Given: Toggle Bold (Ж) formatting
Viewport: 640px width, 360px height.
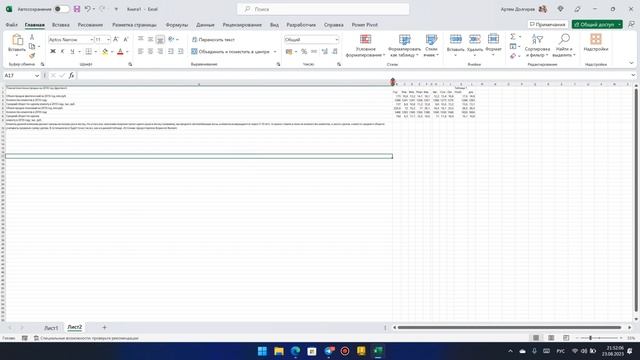Looking at the screenshot, I should pyautogui.click(x=53, y=51).
